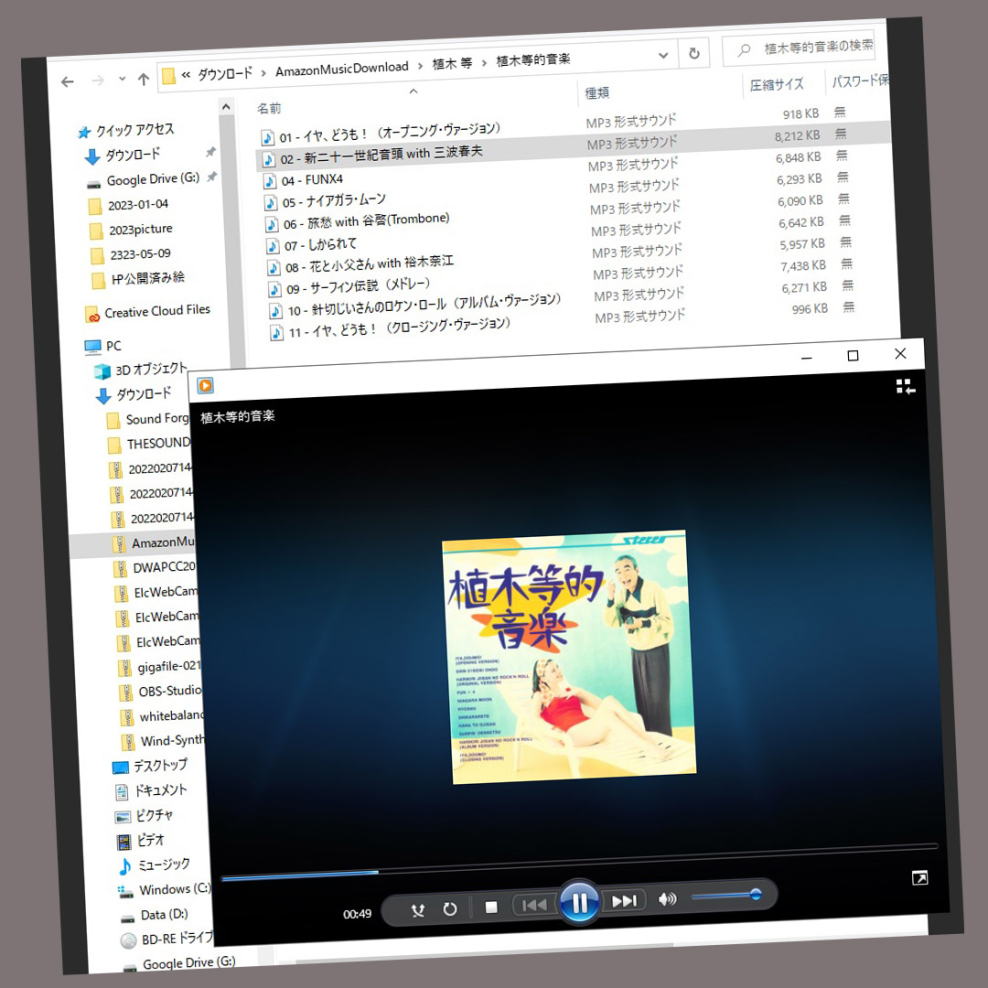The height and width of the screenshot is (988, 988).
Task: Select file 07 - しかられて
Action: [312, 245]
